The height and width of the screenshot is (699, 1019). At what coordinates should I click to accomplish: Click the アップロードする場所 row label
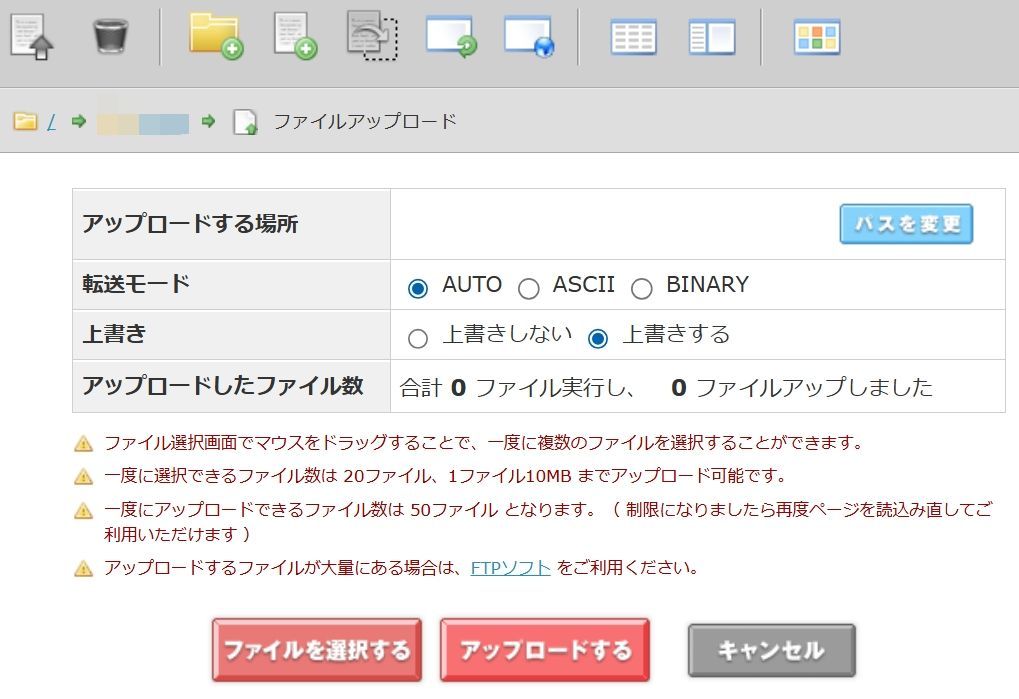[190, 223]
